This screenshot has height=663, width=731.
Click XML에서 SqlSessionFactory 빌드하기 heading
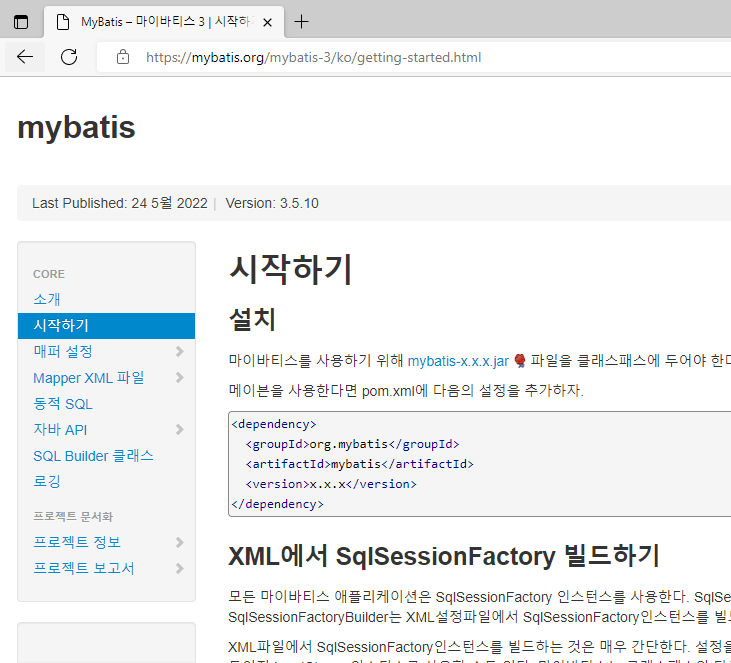pyautogui.click(x=443, y=556)
